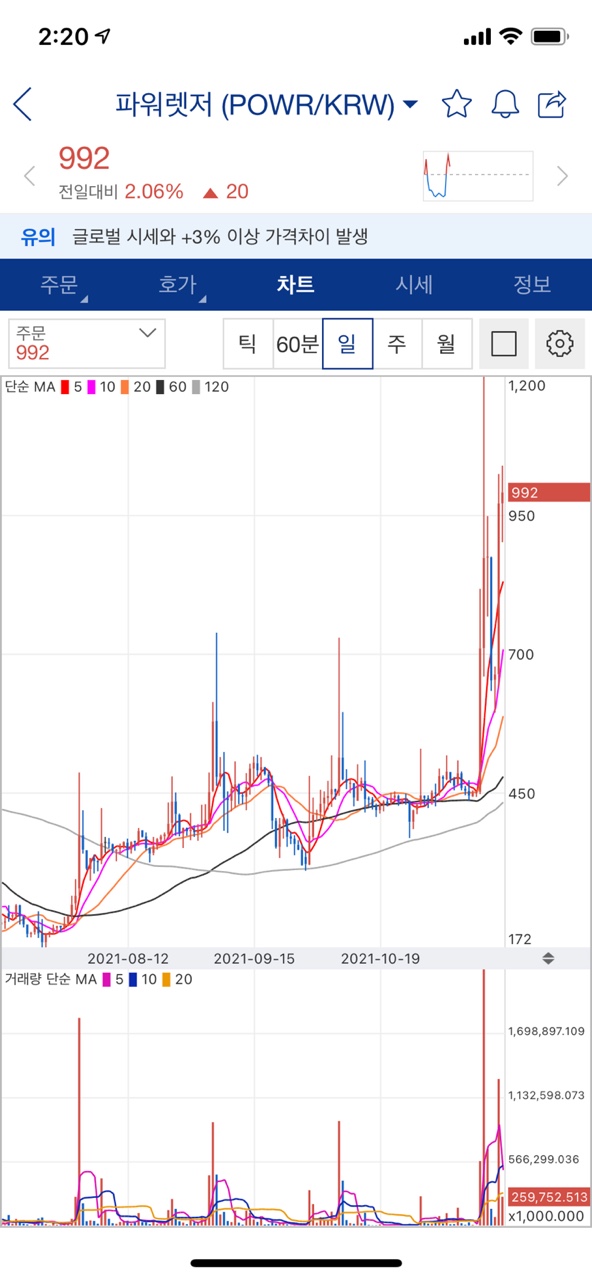Open the 호가 tab
The image size is (592, 1280).
click(x=177, y=285)
